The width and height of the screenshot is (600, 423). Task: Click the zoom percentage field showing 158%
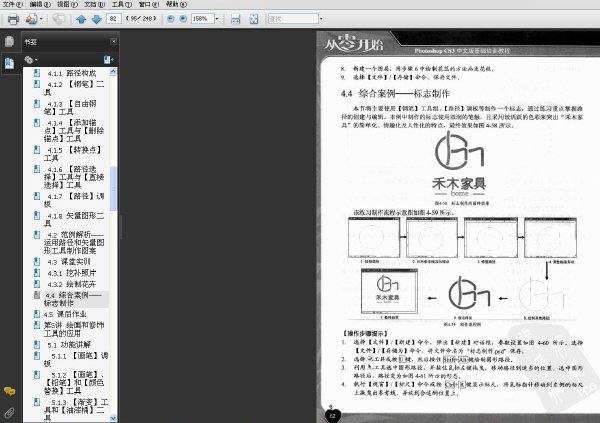pos(202,18)
